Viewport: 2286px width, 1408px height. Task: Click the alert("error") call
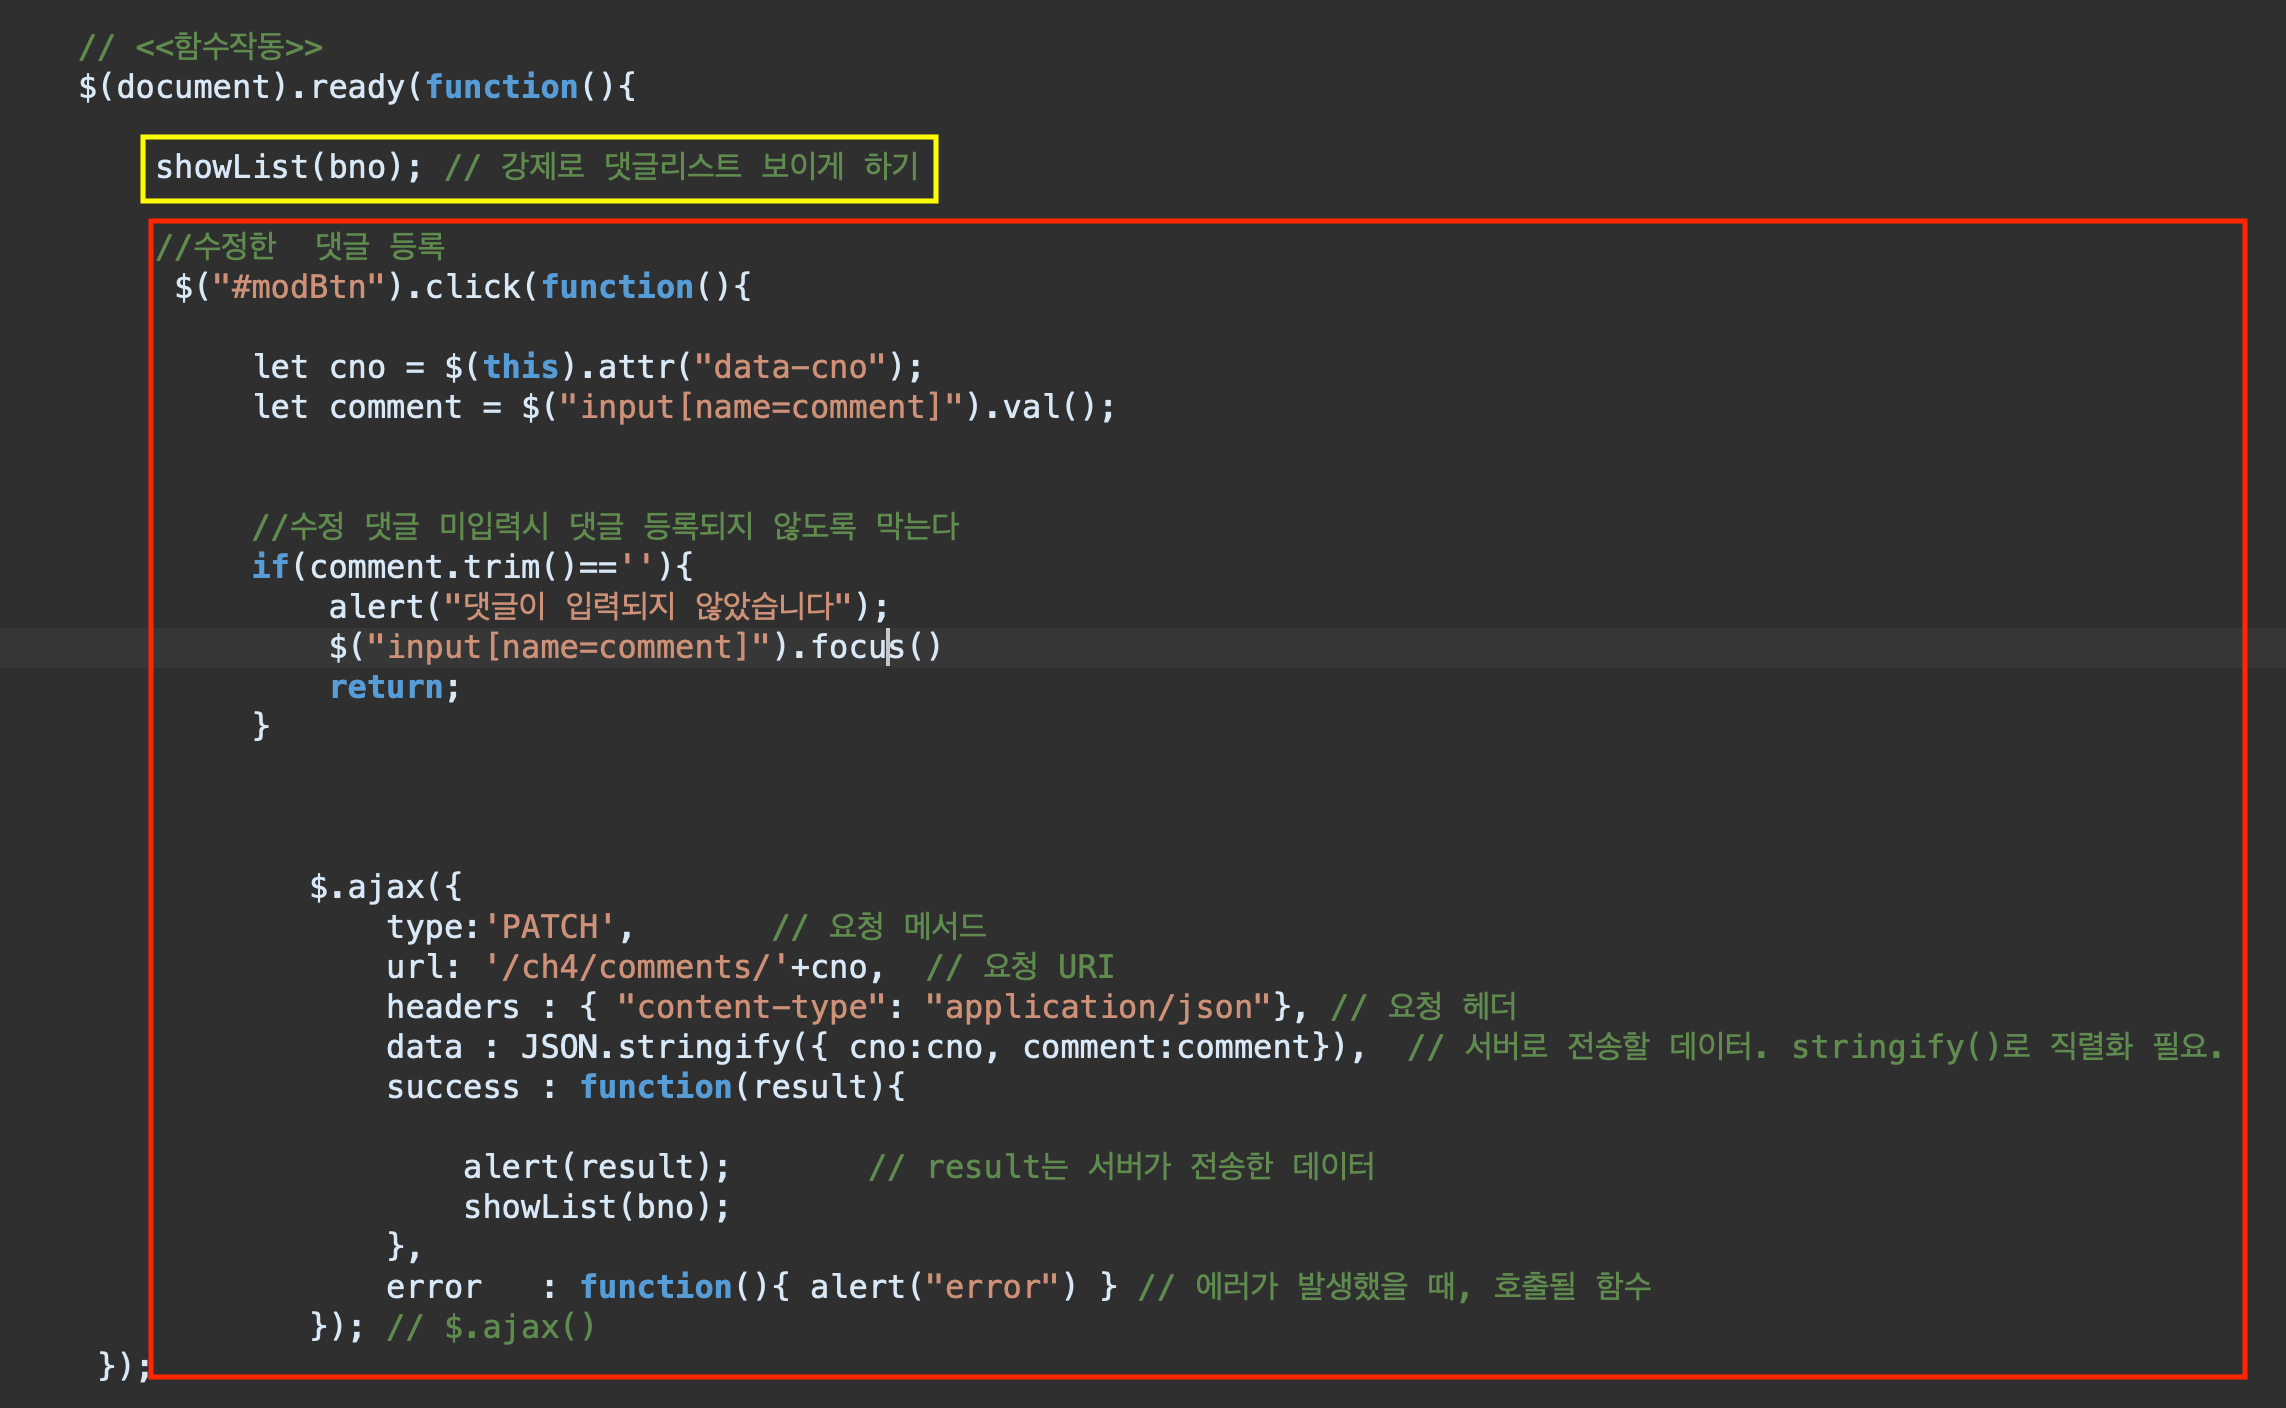[942, 1287]
